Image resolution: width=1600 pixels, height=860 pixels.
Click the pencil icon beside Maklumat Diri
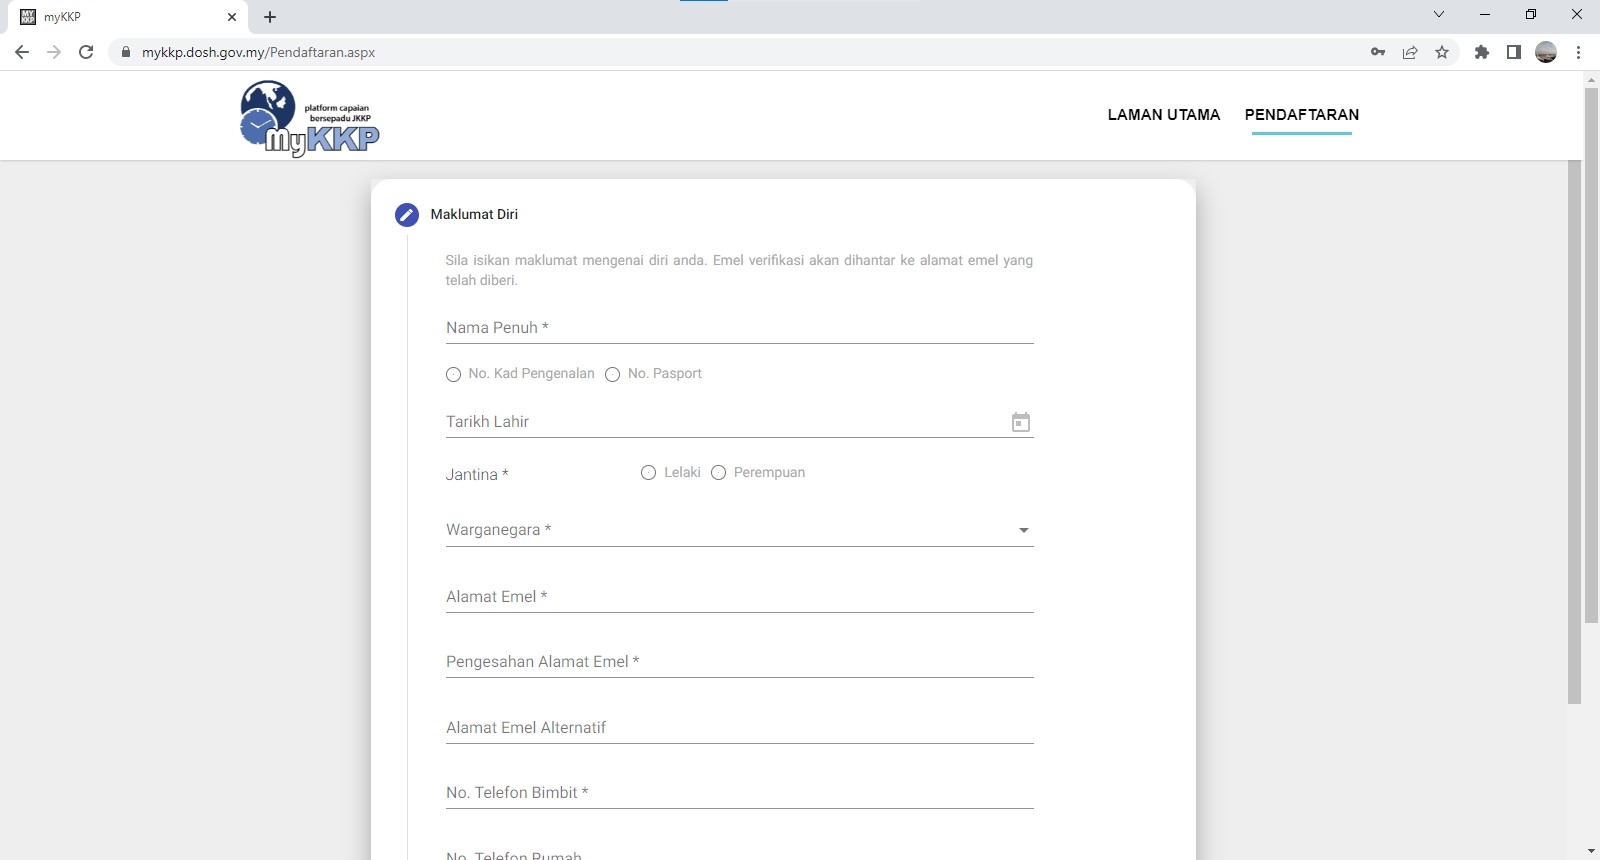pyautogui.click(x=407, y=215)
